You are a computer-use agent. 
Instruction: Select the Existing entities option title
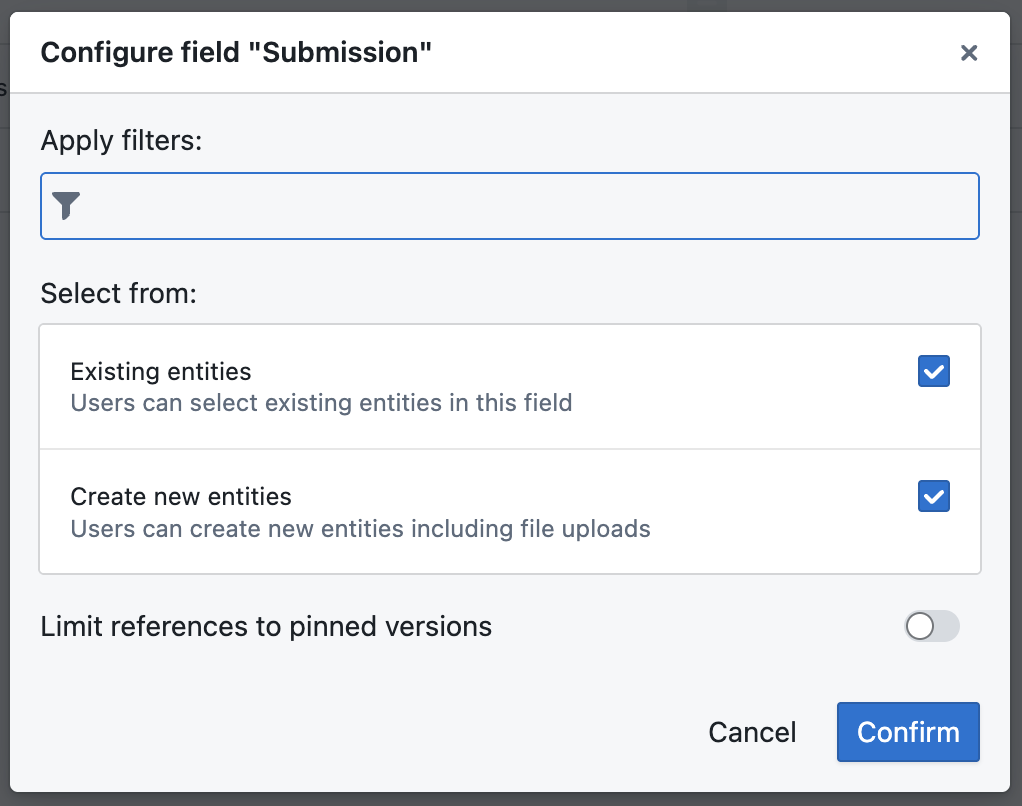161,372
